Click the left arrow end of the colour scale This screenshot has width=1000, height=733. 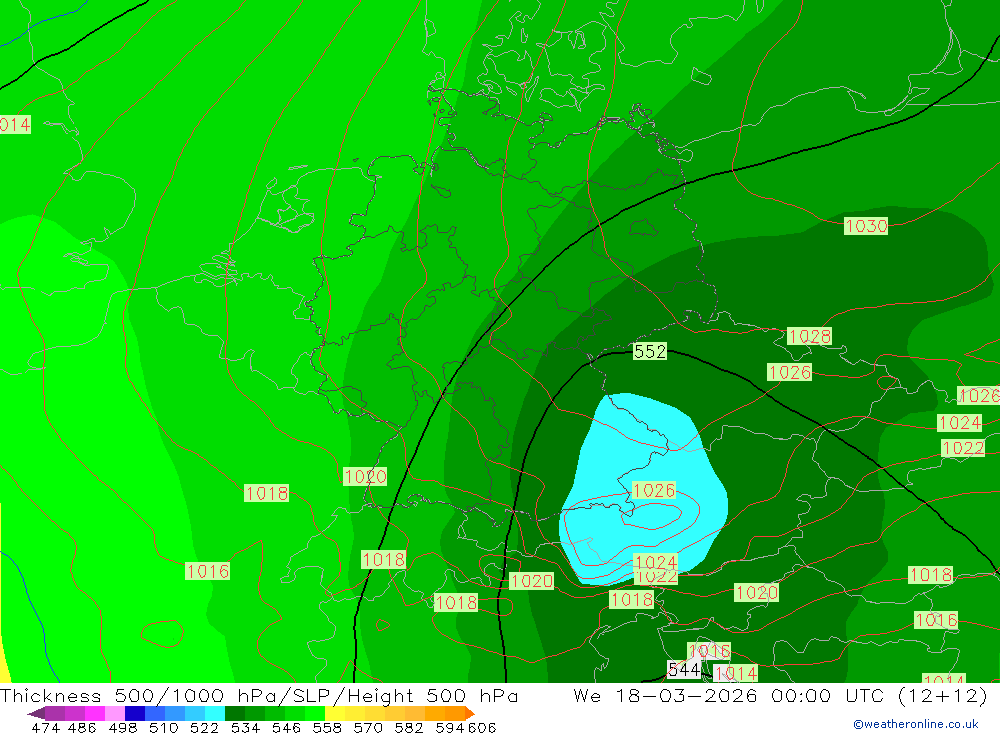click(36, 713)
